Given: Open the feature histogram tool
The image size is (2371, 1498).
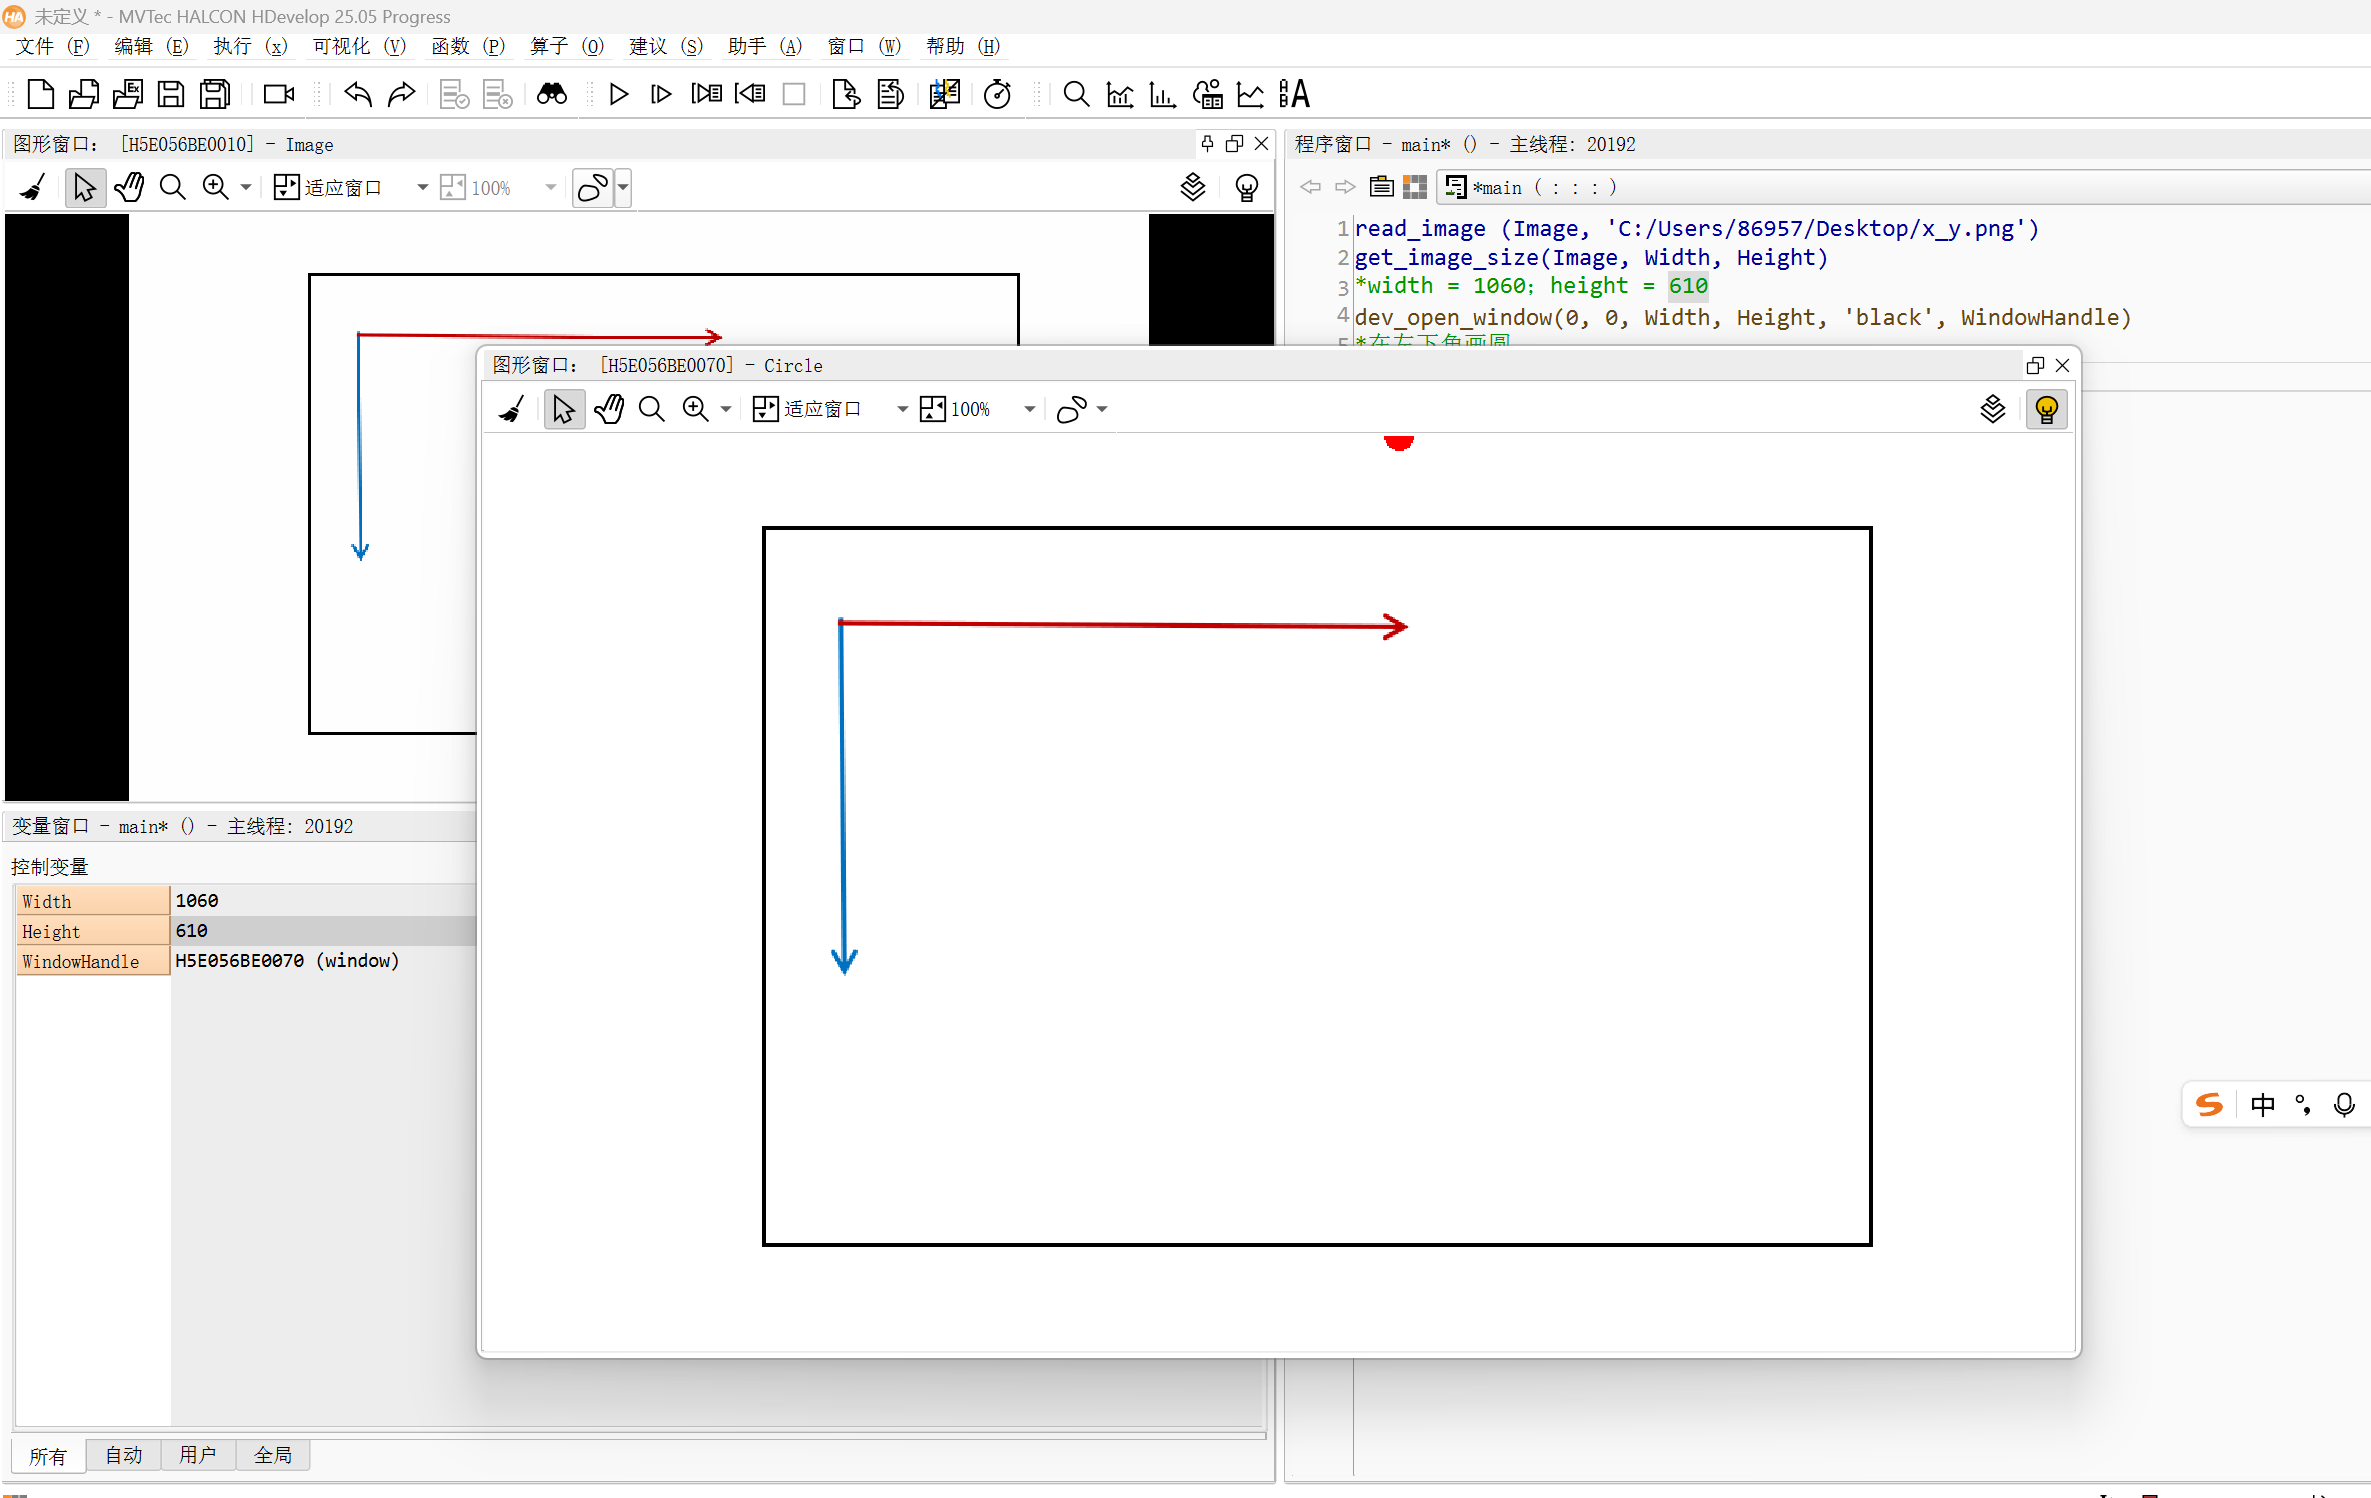Looking at the screenshot, I should point(1162,94).
